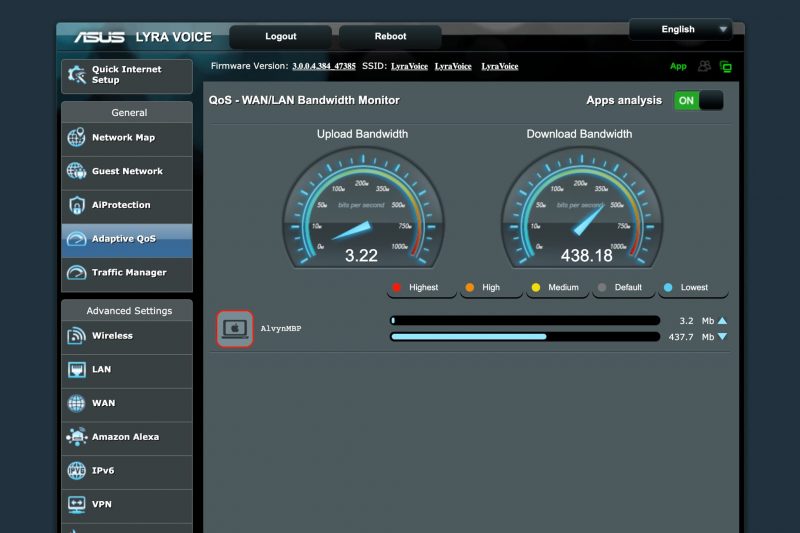This screenshot has height=533, width=800.
Task: Click the Wireless signal icon
Action: [77, 336]
